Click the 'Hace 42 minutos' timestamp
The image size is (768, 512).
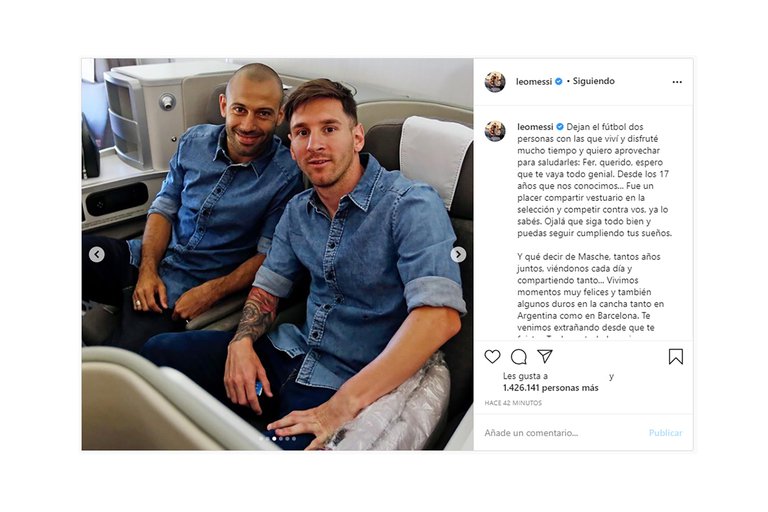(x=513, y=403)
